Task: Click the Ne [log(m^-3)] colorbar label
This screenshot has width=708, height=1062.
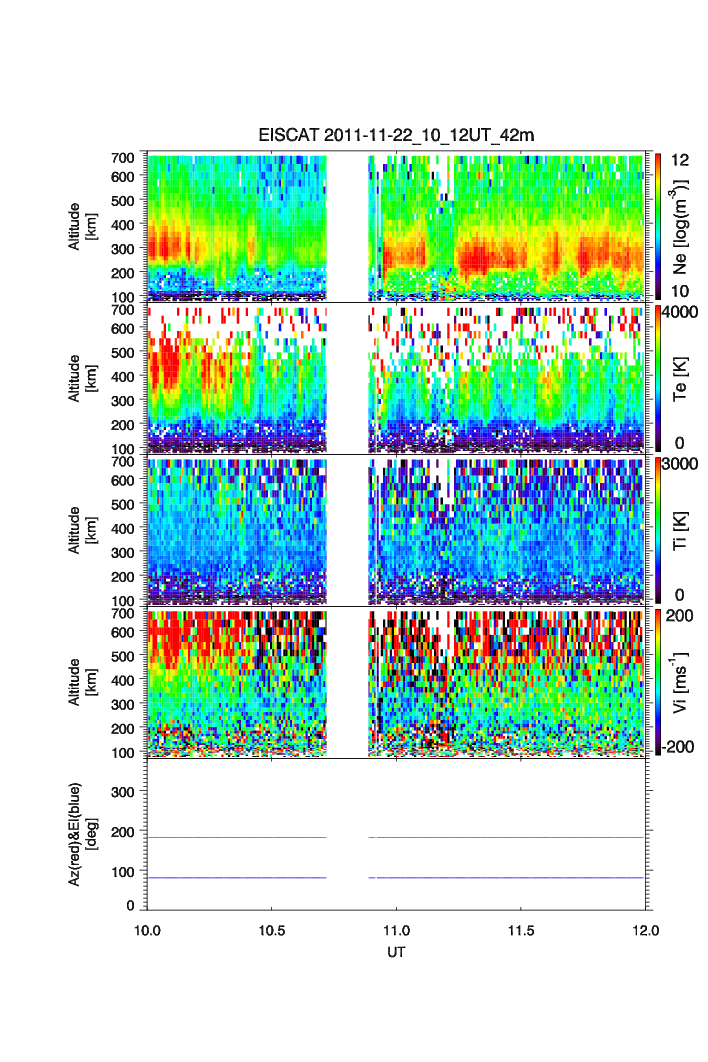Action: [x=684, y=225]
